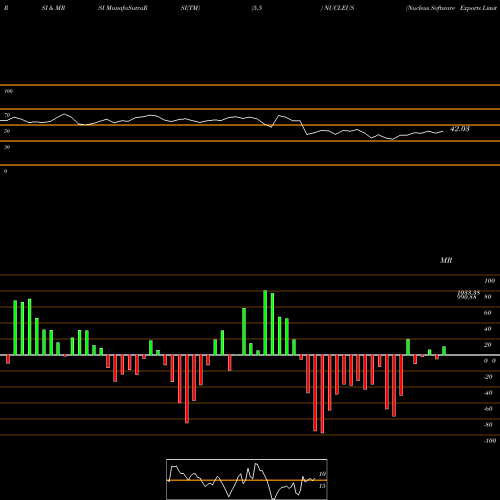Click the RSI axis label 30
This screenshot has width=500, height=500.
point(7,147)
